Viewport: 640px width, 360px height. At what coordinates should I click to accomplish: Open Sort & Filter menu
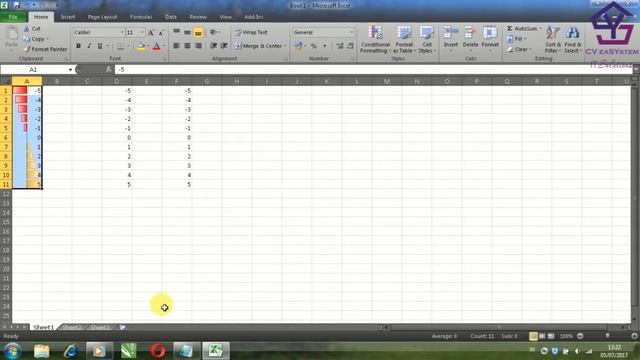click(553, 39)
